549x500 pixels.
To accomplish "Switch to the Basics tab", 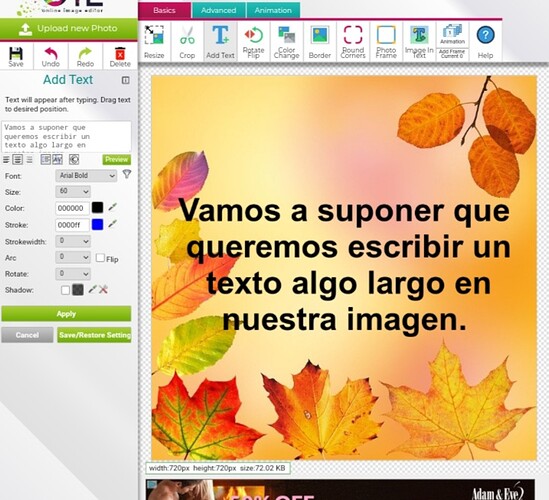I will point(165,10).
